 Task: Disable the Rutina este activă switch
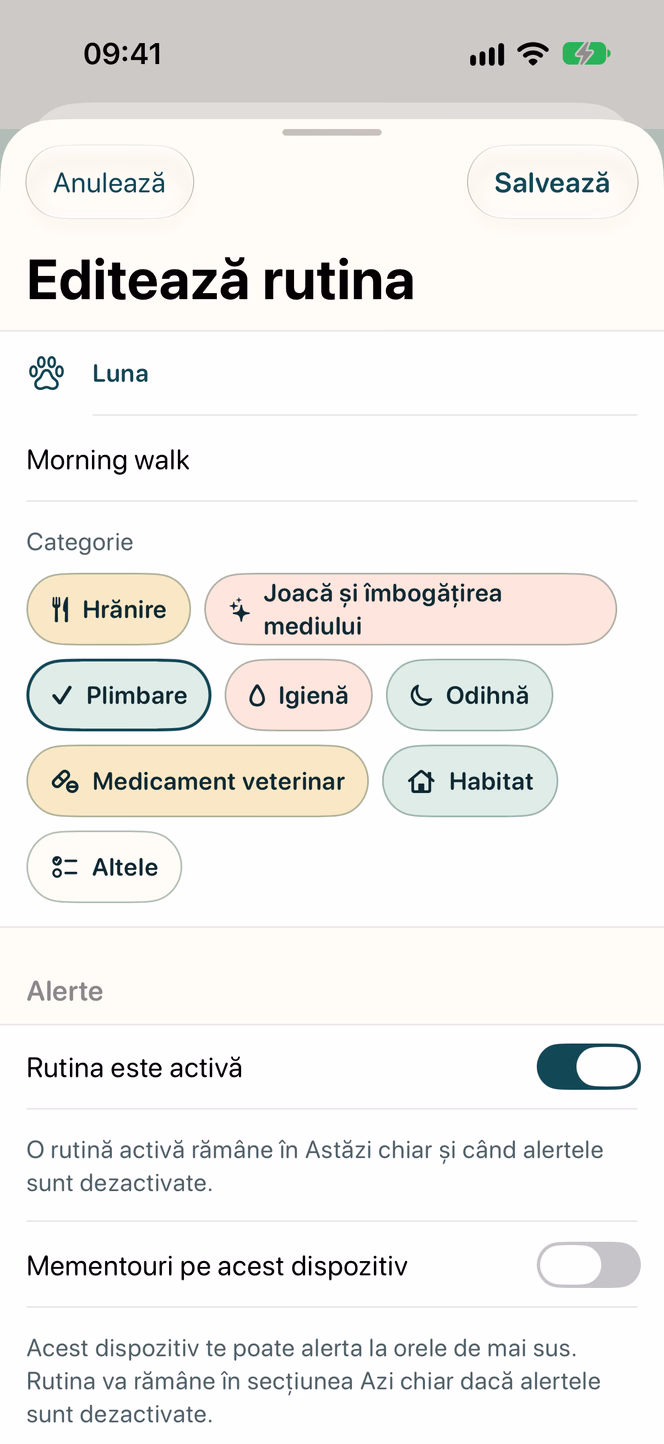[588, 1067]
